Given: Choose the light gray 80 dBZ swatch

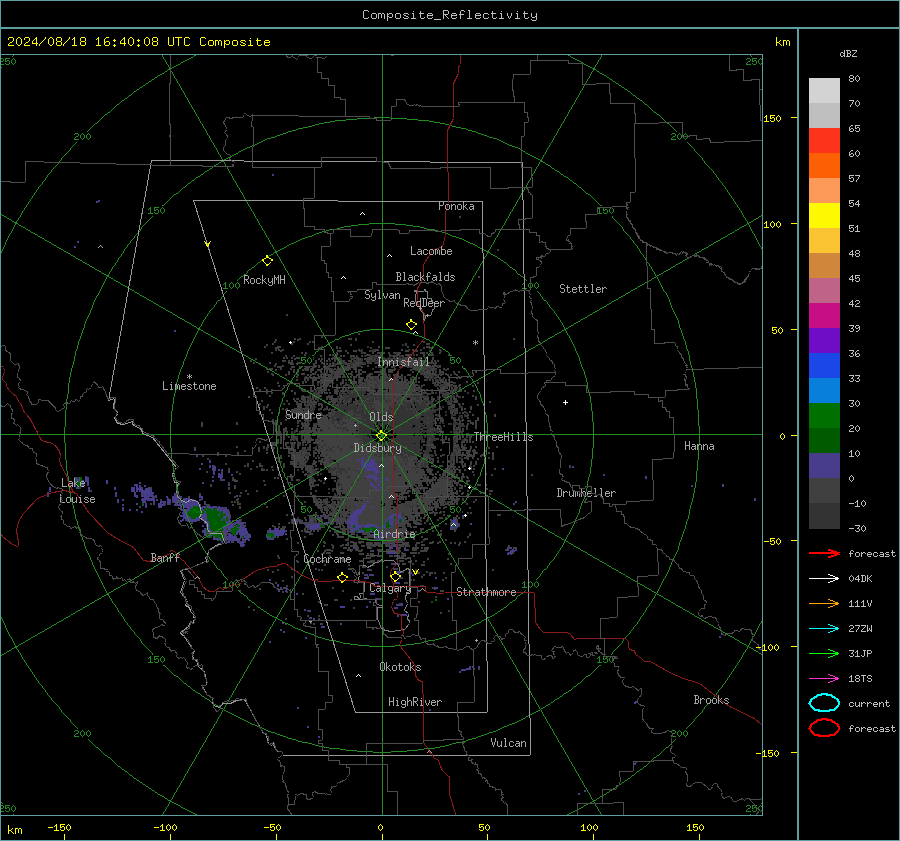Looking at the screenshot, I should 824,90.
